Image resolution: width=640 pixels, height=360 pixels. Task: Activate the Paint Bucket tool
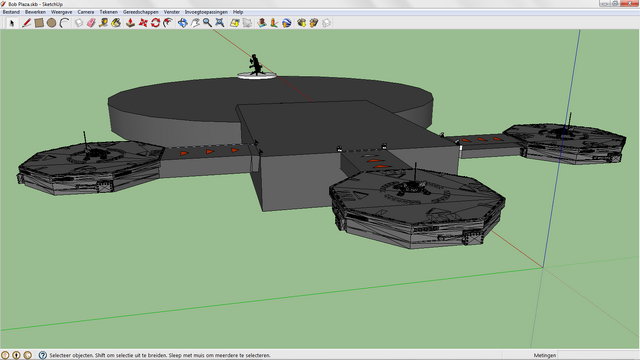pos(116,23)
